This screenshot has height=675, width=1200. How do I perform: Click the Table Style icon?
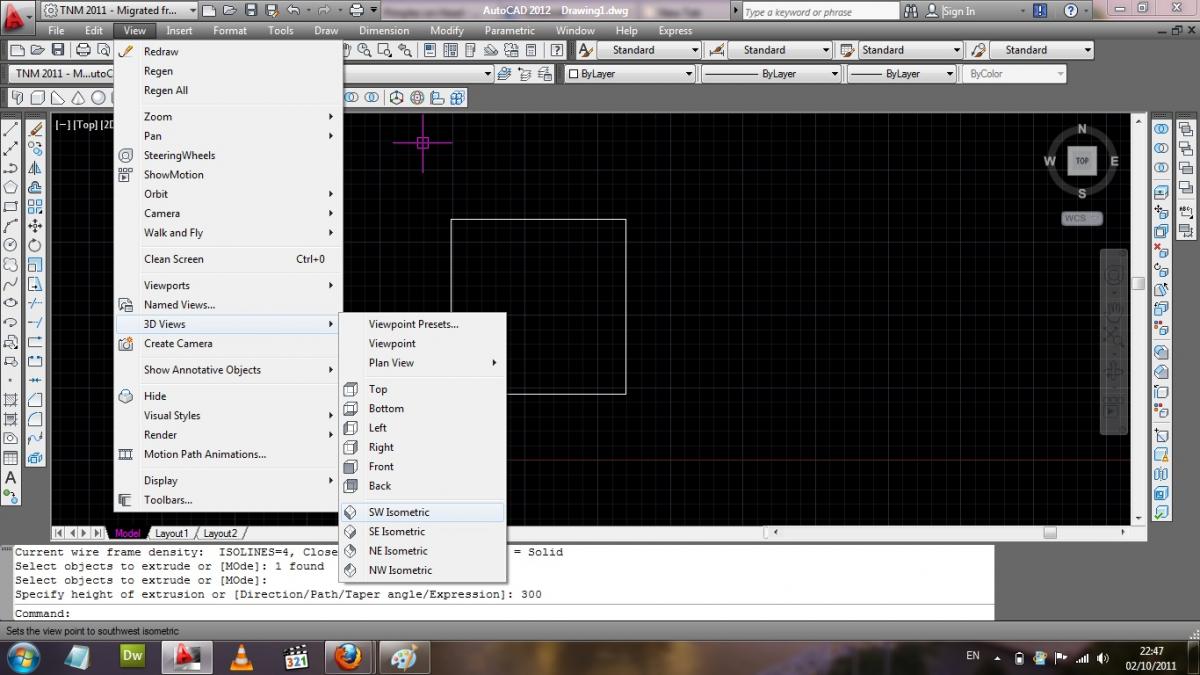point(847,50)
